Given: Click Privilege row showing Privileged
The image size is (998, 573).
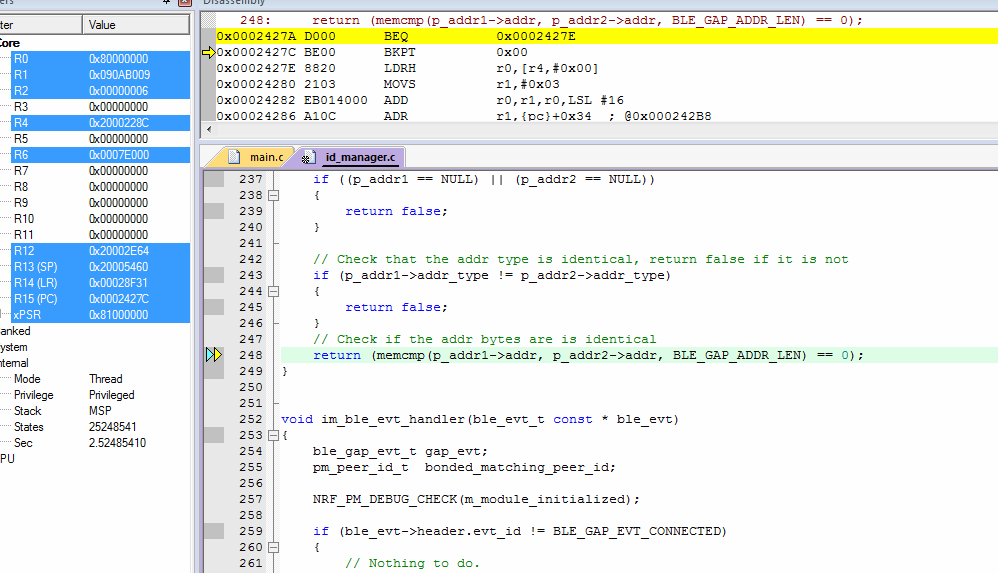Looking at the screenshot, I should point(101,395).
